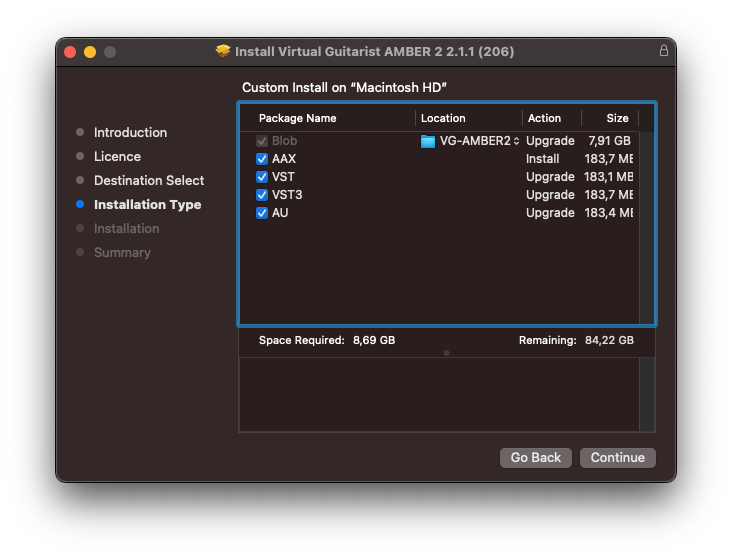This screenshot has width=732, height=556.
Task: Click the Location column header
Action: click(443, 118)
